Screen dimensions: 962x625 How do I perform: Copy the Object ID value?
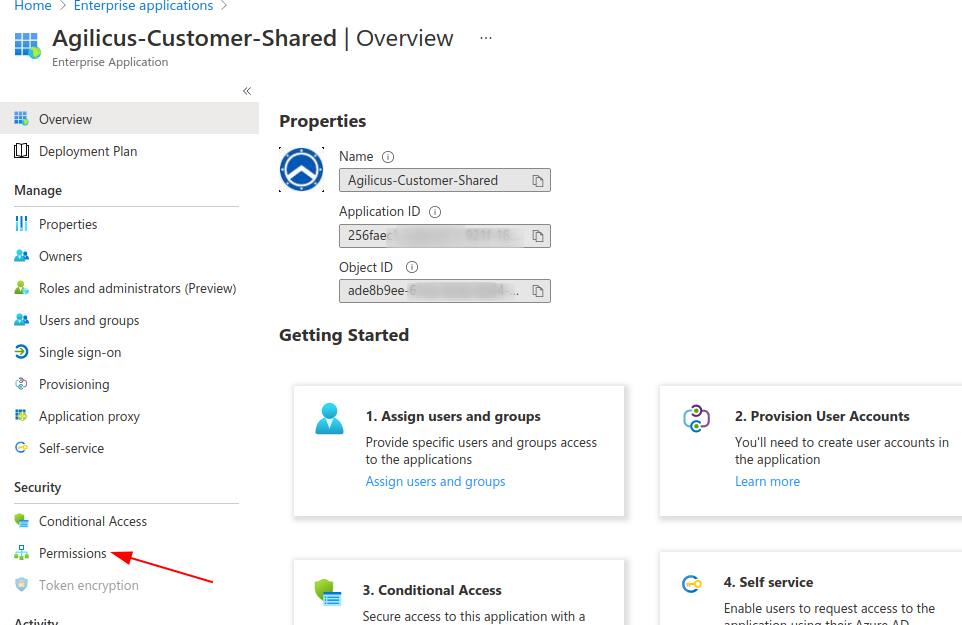click(x=538, y=291)
